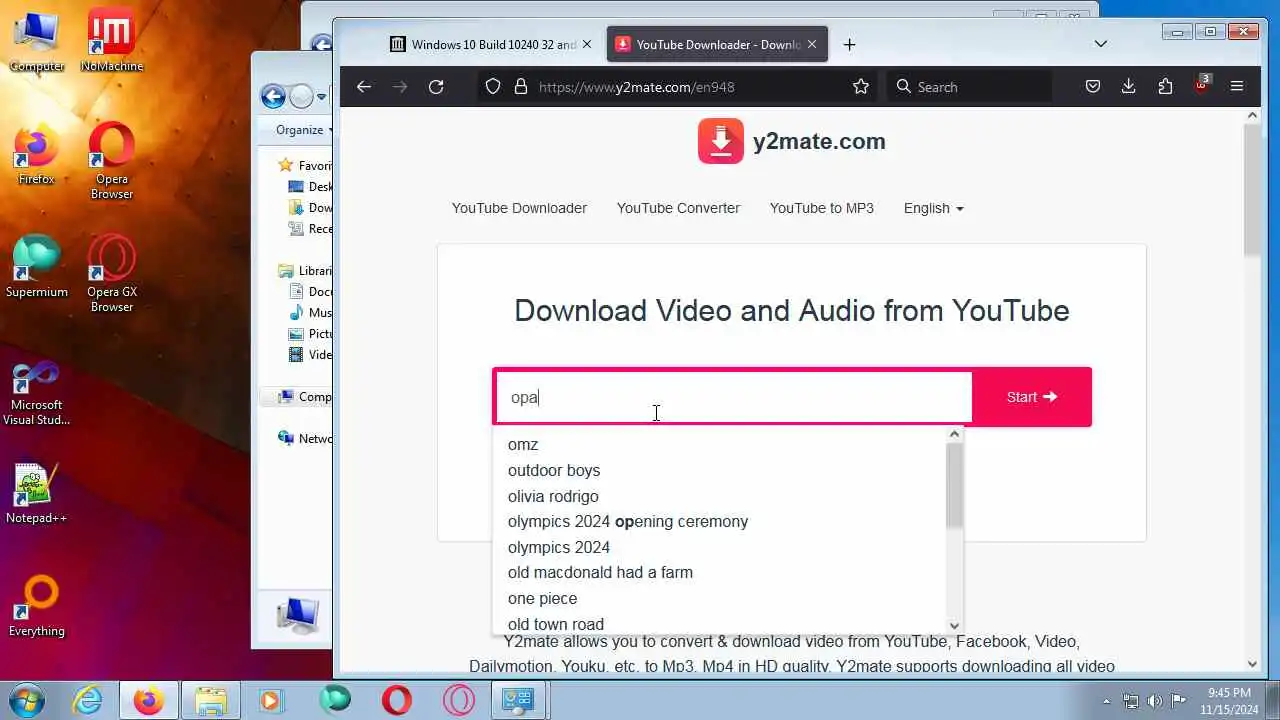Show tracking protection shield info
The height and width of the screenshot is (720, 1280).
pyautogui.click(x=493, y=87)
